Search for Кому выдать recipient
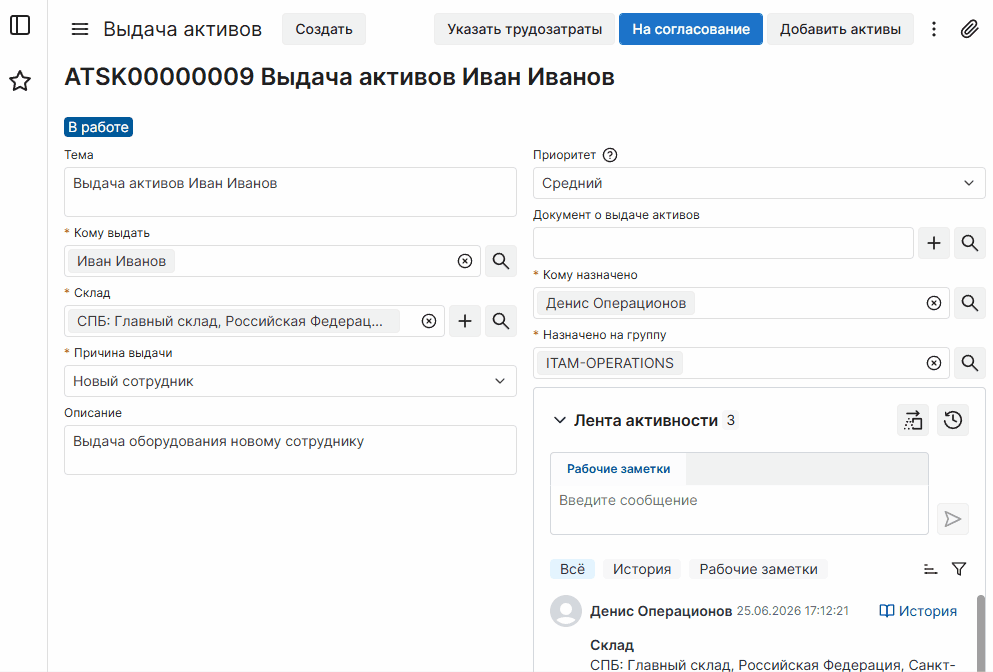The image size is (993, 672). coord(501,261)
